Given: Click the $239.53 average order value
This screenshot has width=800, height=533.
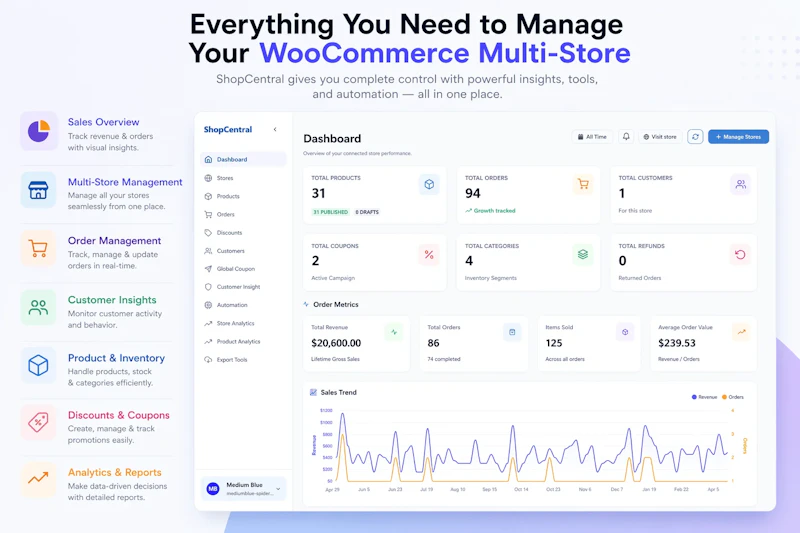Looking at the screenshot, I should (677, 343).
